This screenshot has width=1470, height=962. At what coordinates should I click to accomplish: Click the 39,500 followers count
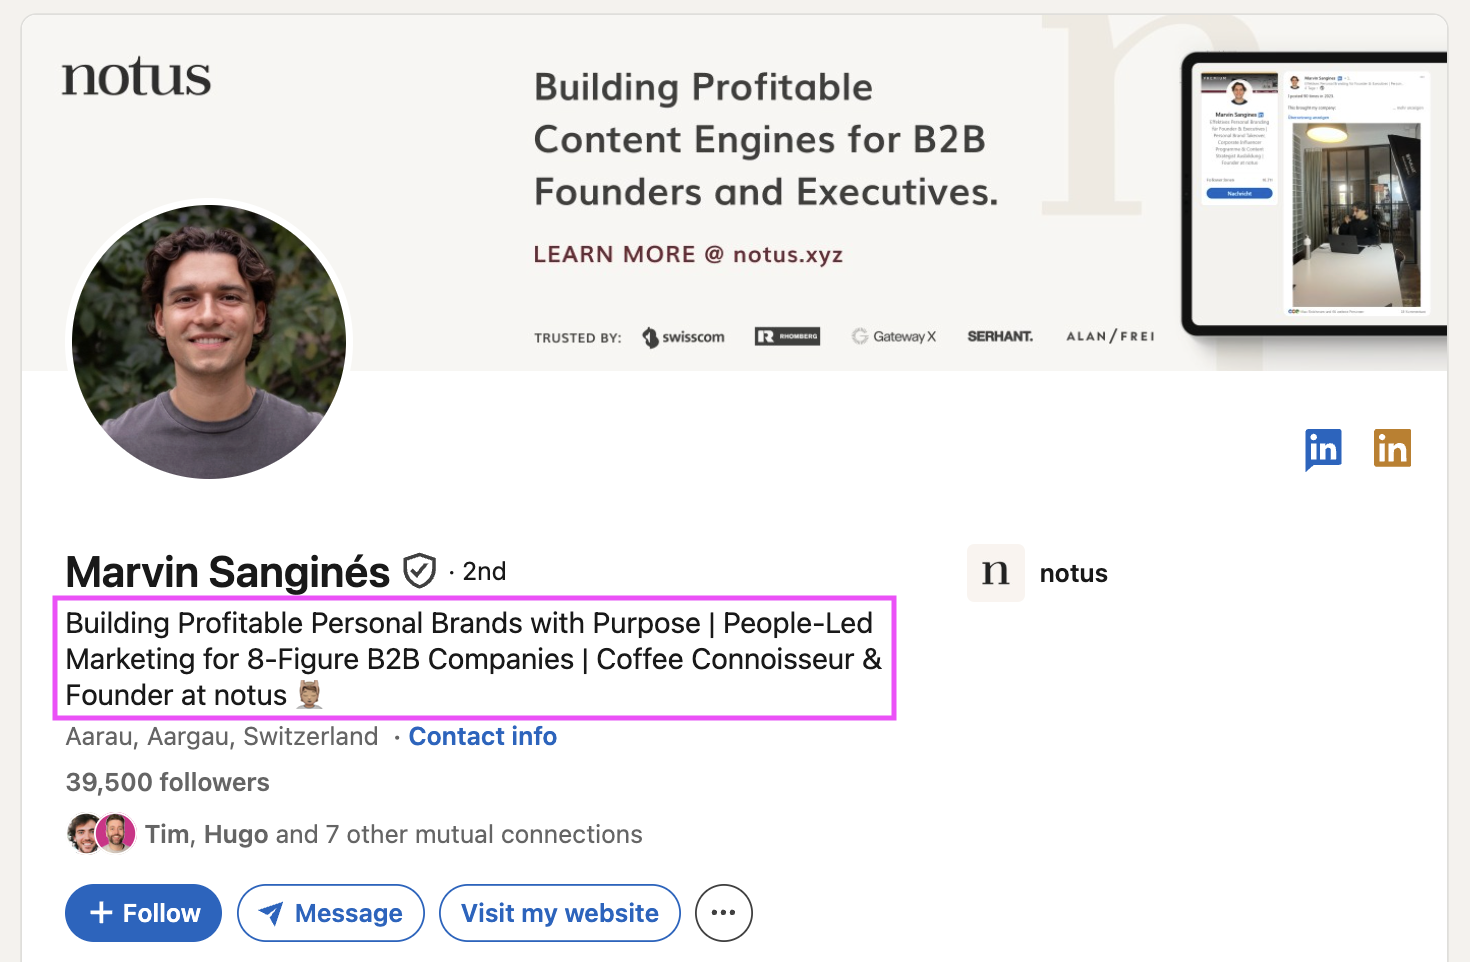pyautogui.click(x=168, y=782)
